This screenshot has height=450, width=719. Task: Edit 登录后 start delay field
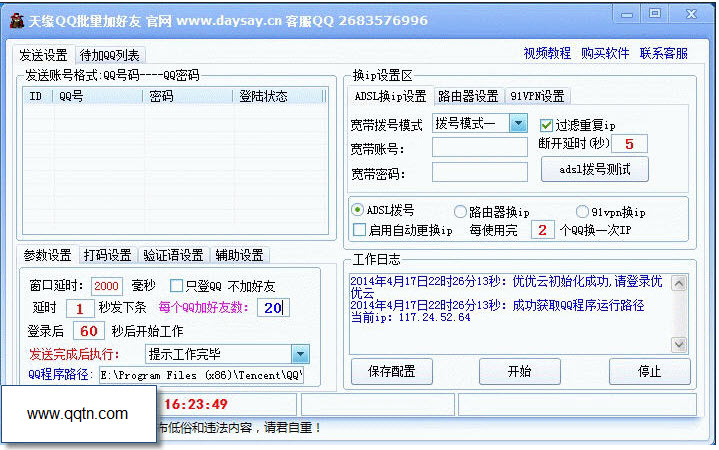pos(88,331)
